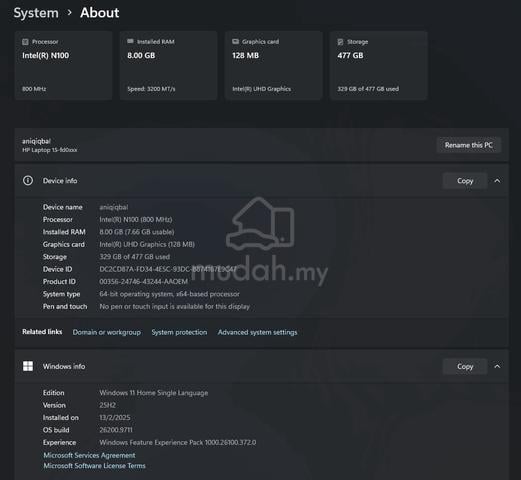Viewport: 521px width, 480px height.
Task: Click the Windows logo icon beside Windows info
Action: (28, 366)
